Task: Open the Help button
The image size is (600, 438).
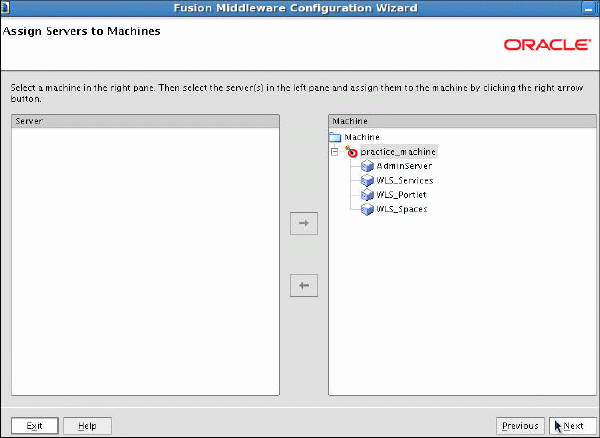Action: (87, 426)
